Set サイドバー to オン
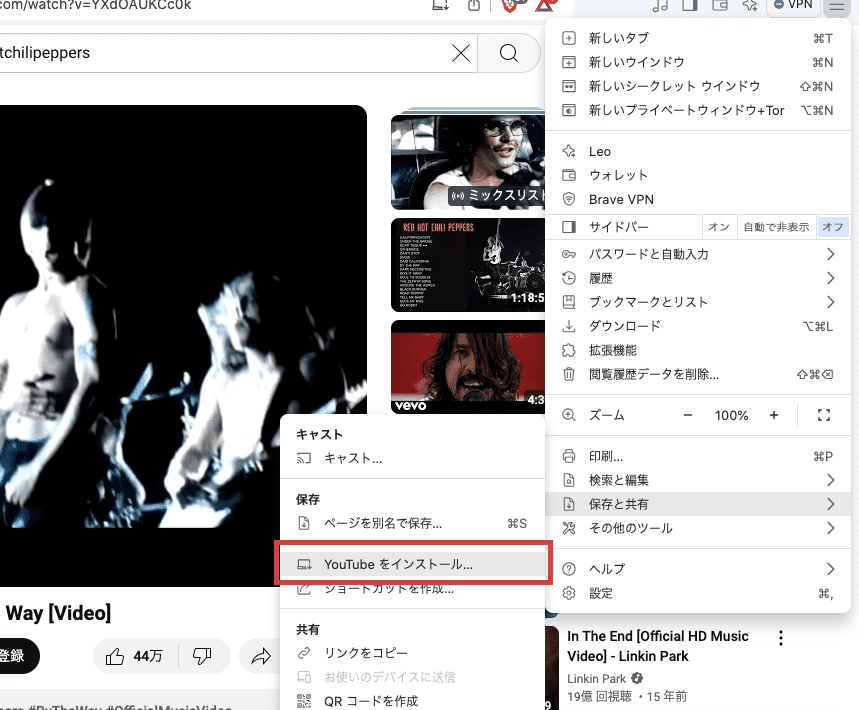 pyautogui.click(x=719, y=227)
